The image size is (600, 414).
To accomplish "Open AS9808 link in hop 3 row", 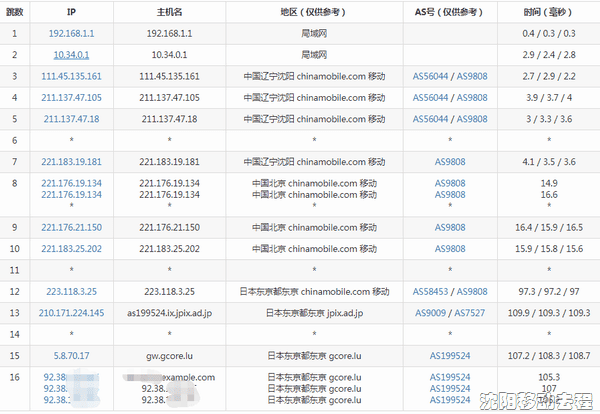I will click(472, 77).
